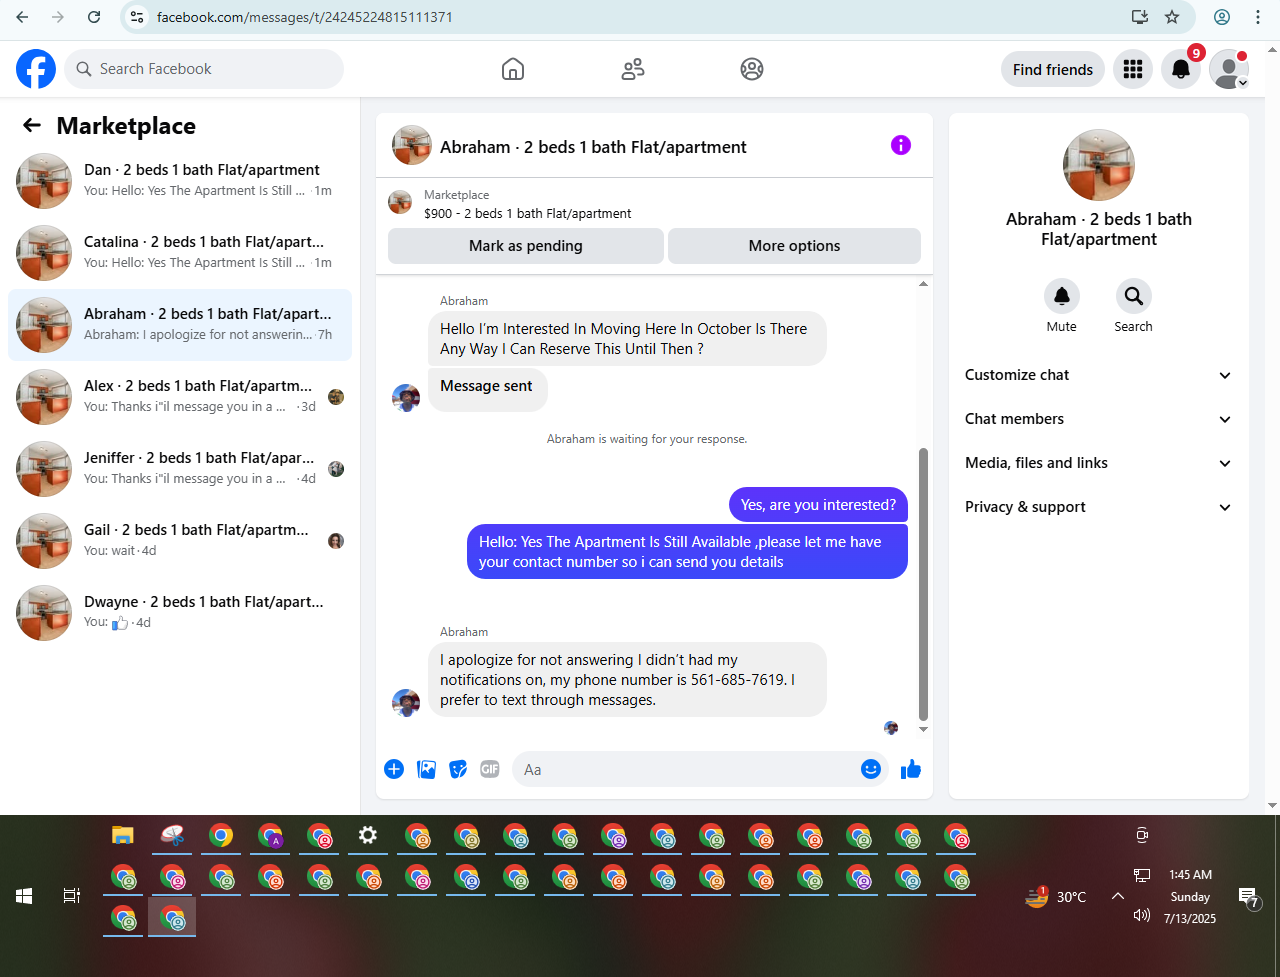Open the Chrome profile icon

tap(1222, 17)
